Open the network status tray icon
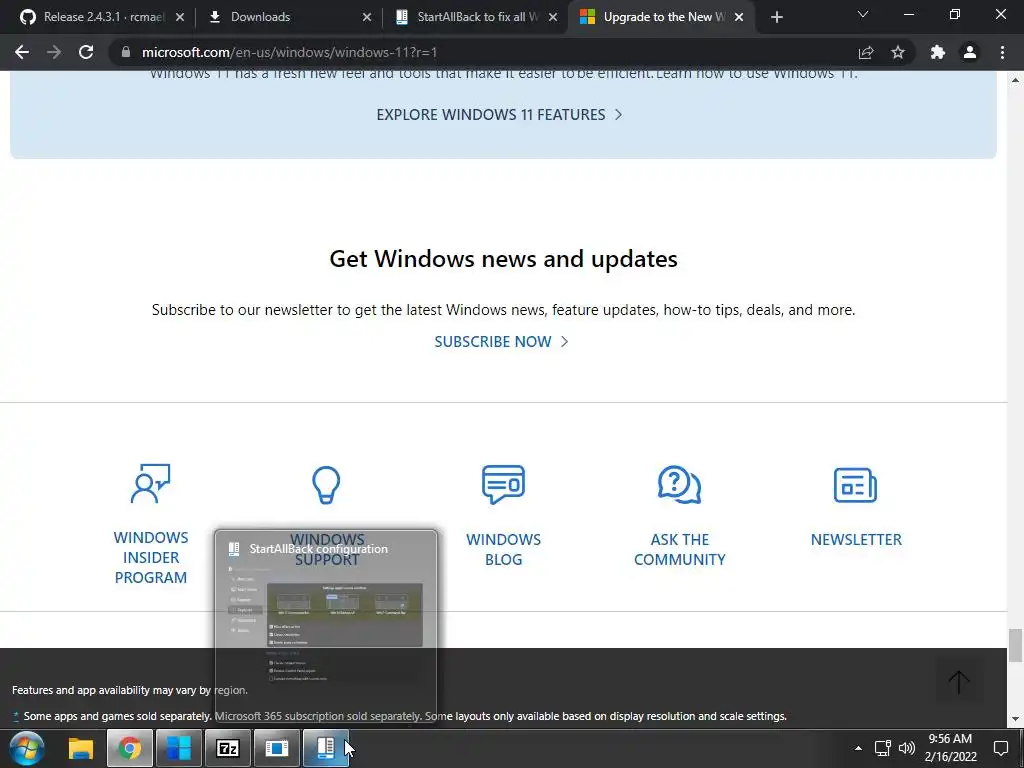 coord(883,748)
